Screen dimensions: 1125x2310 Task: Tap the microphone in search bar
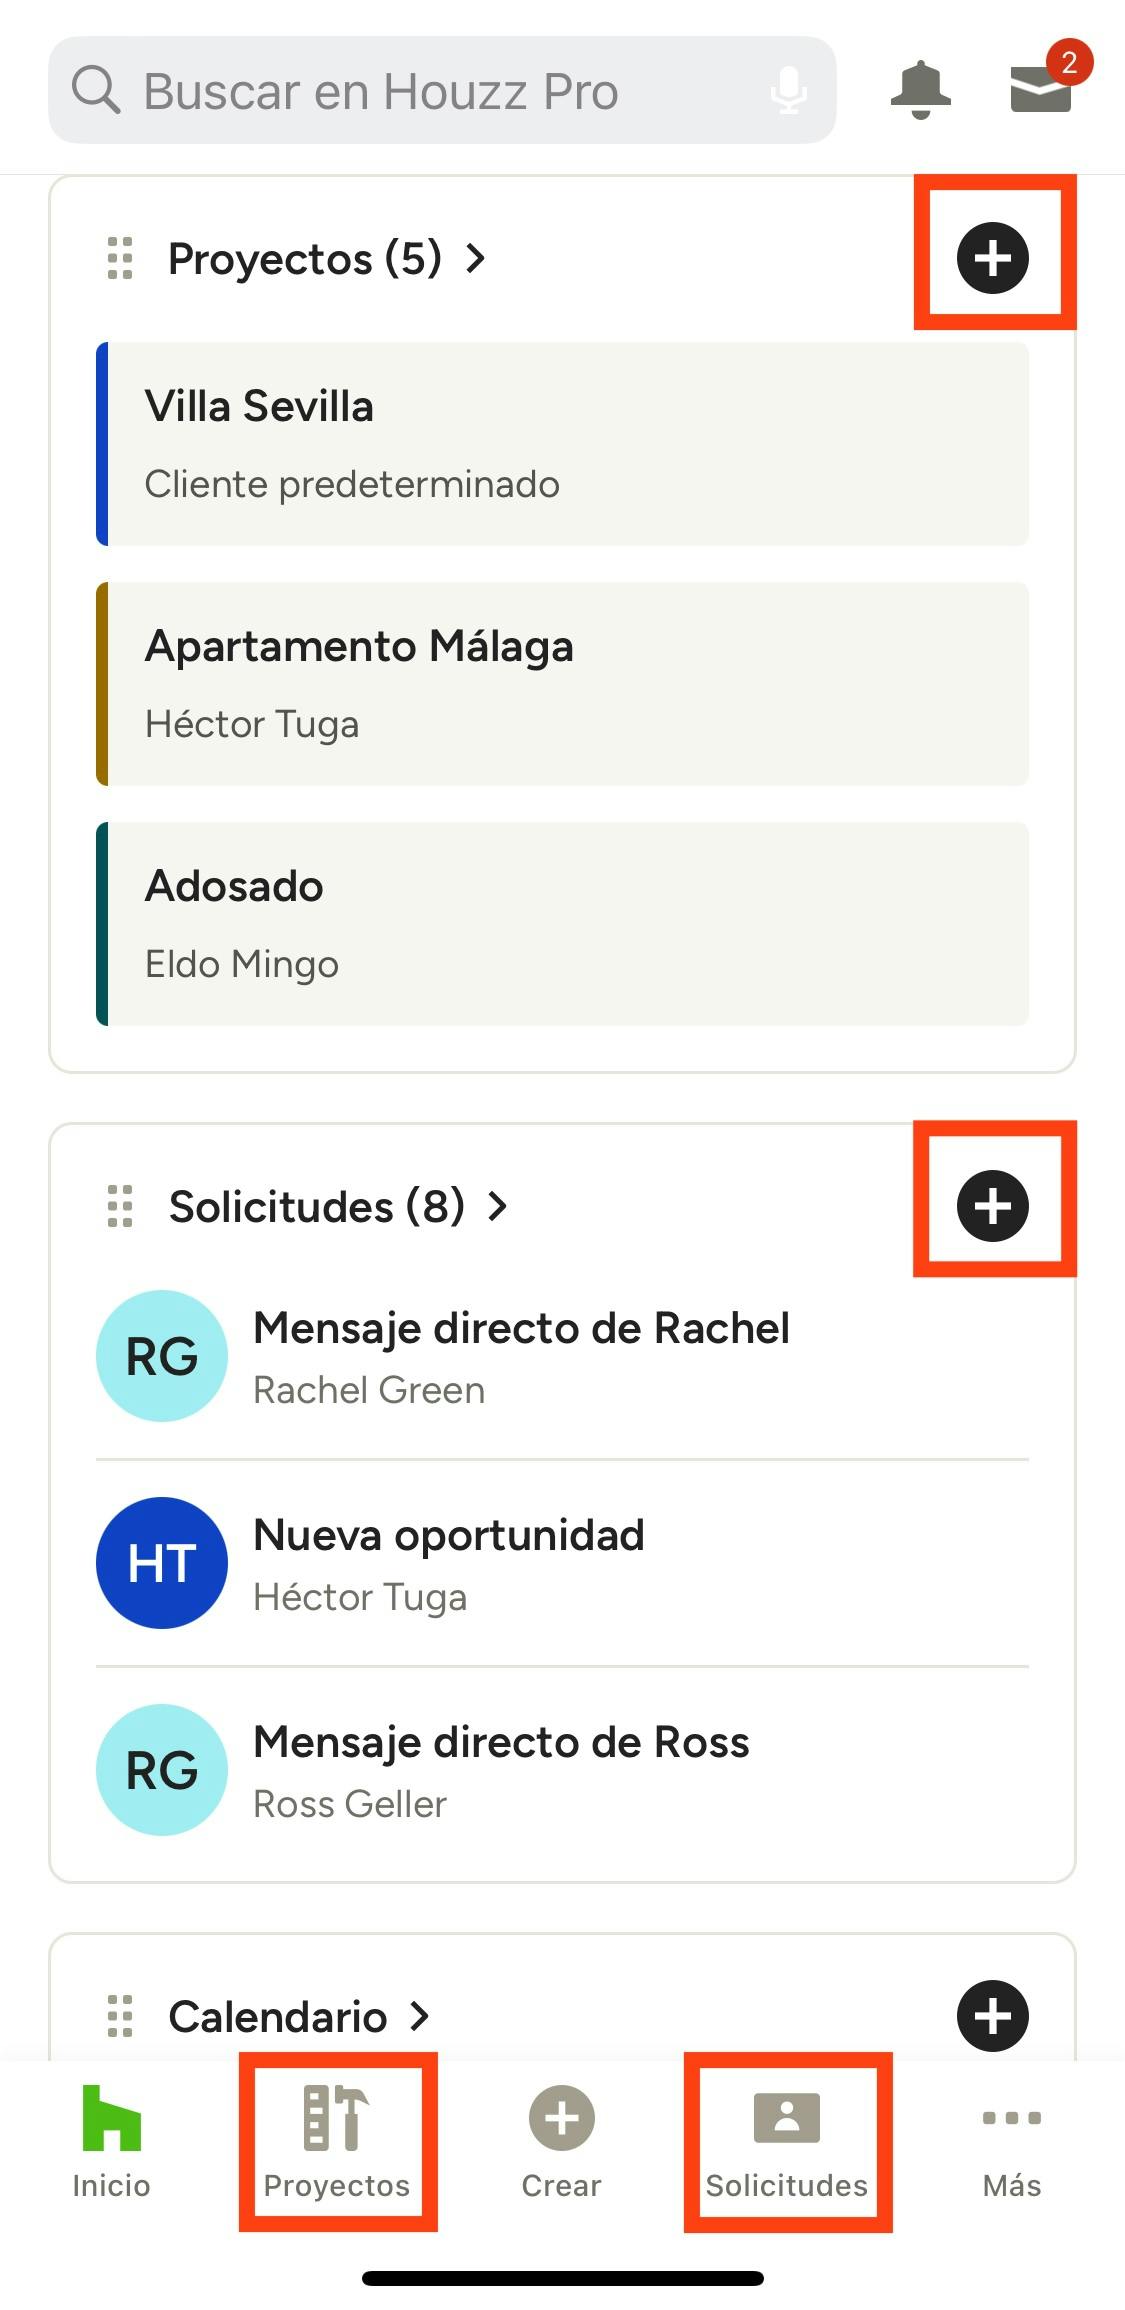click(x=789, y=90)
